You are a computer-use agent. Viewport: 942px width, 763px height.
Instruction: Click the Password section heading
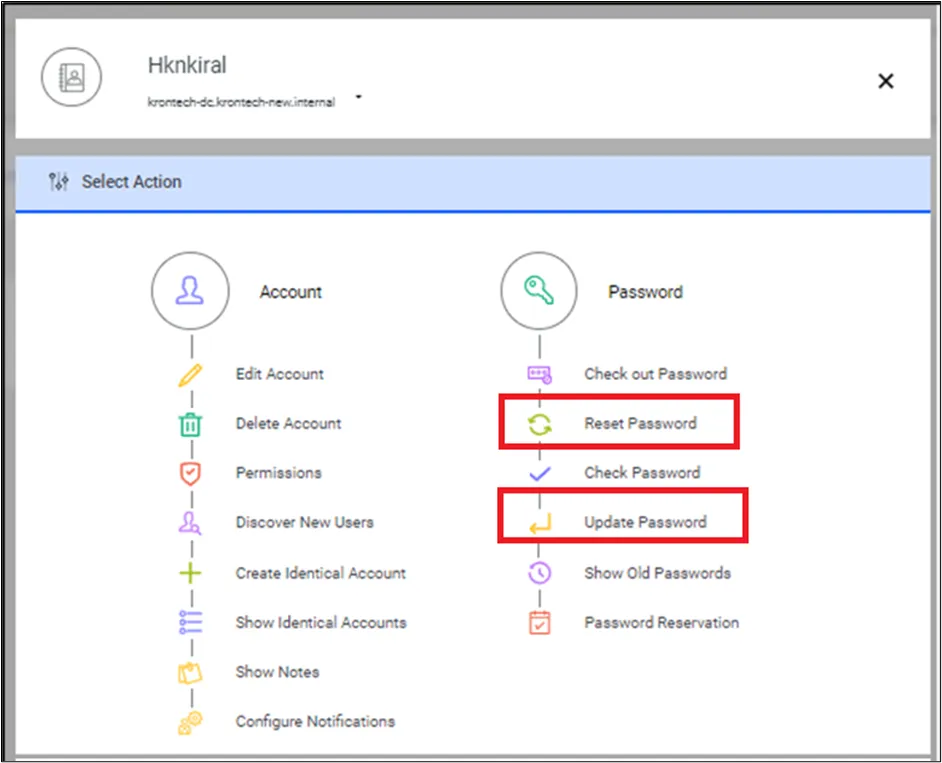click(646, 292)
